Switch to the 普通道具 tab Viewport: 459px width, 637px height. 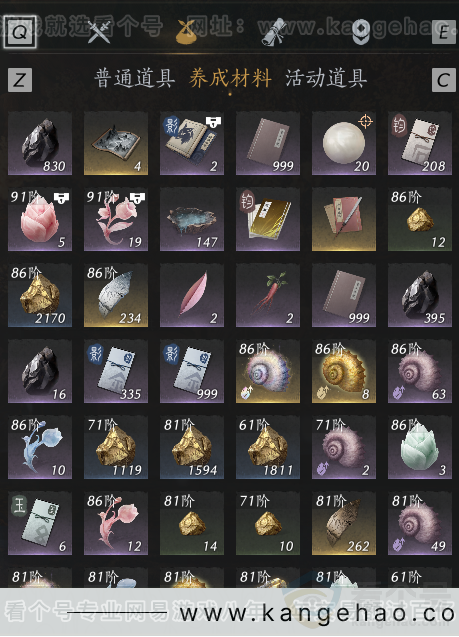134,78
